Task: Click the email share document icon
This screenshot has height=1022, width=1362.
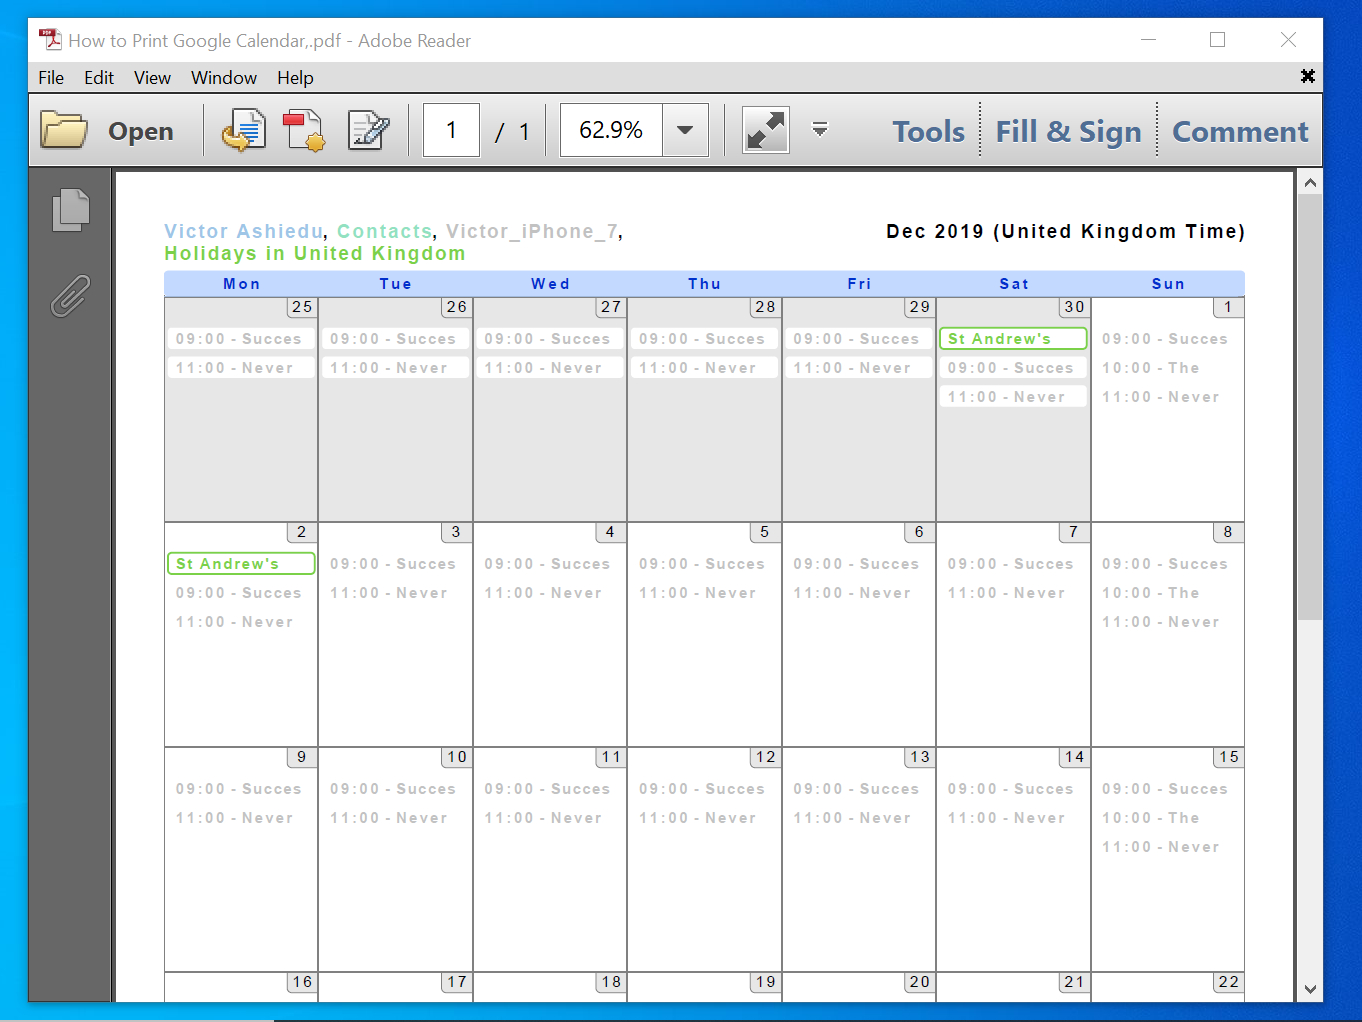Action: coord(243,129)
